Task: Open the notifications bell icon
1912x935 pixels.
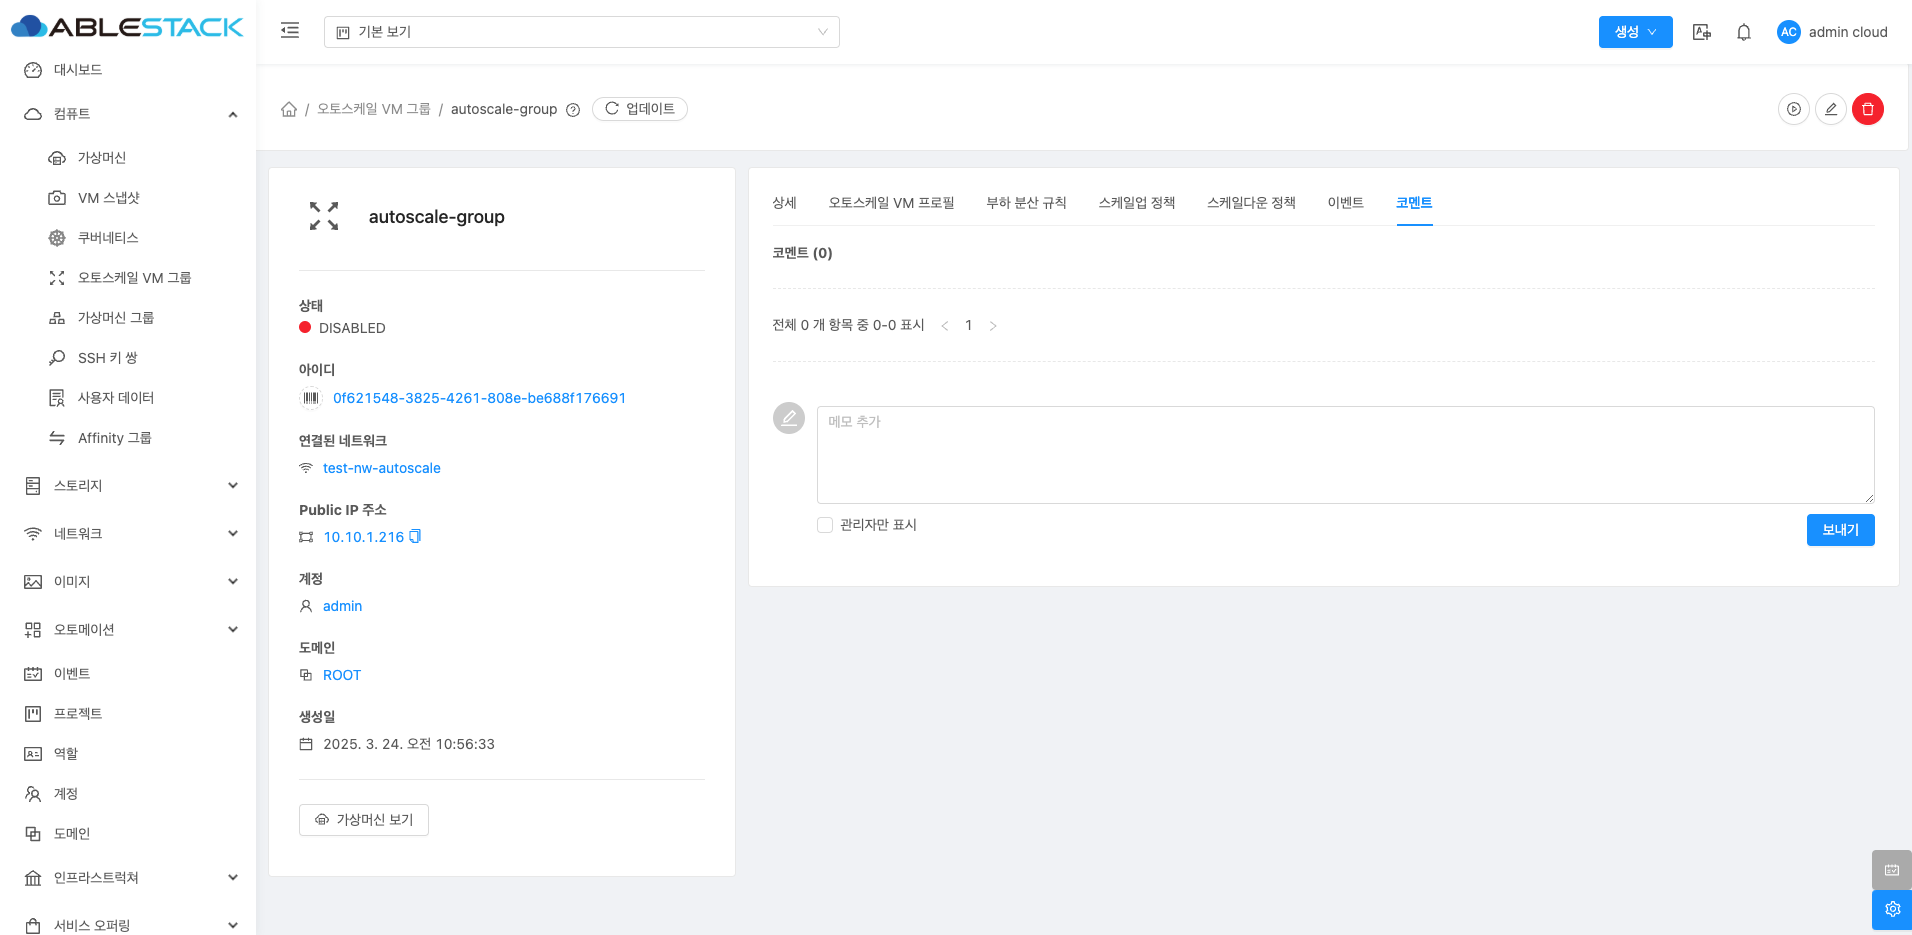Action: (x=1743, y=32)
